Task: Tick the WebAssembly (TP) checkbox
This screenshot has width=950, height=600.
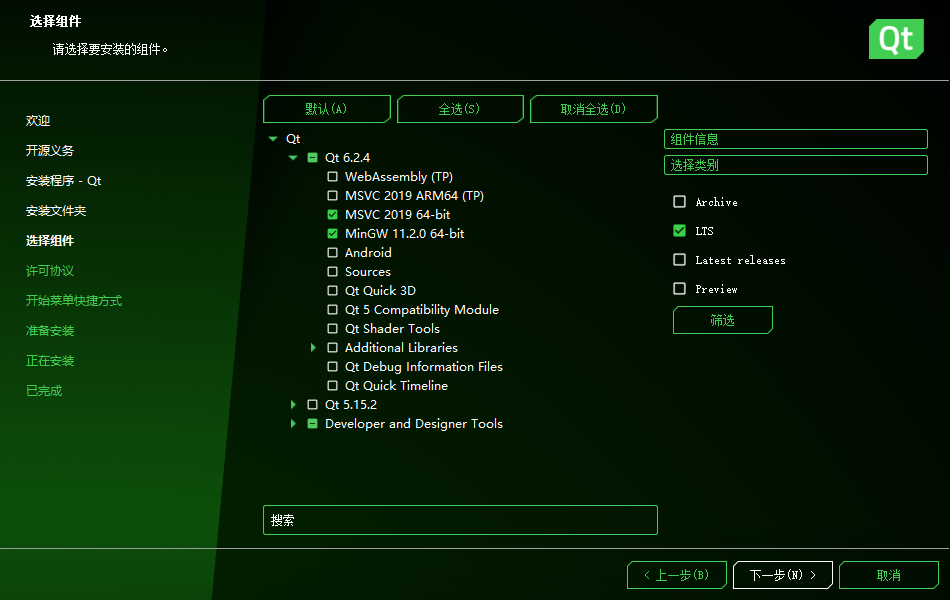Action: [x=332, y=176]
